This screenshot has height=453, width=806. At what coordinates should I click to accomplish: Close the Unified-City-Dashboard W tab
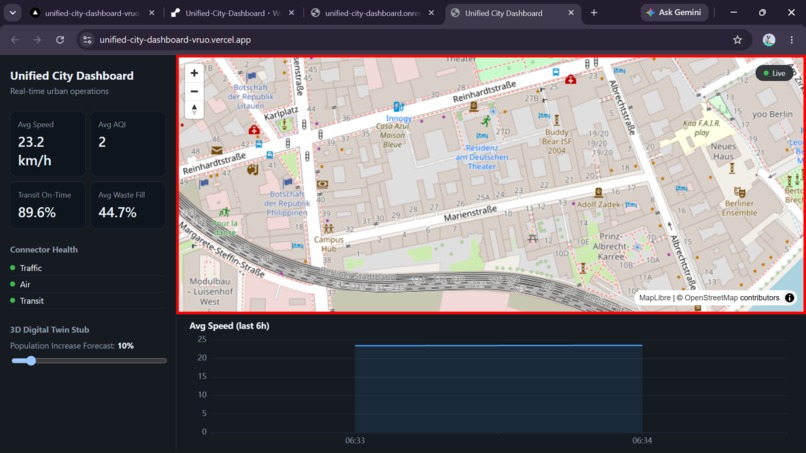point(291,13)
